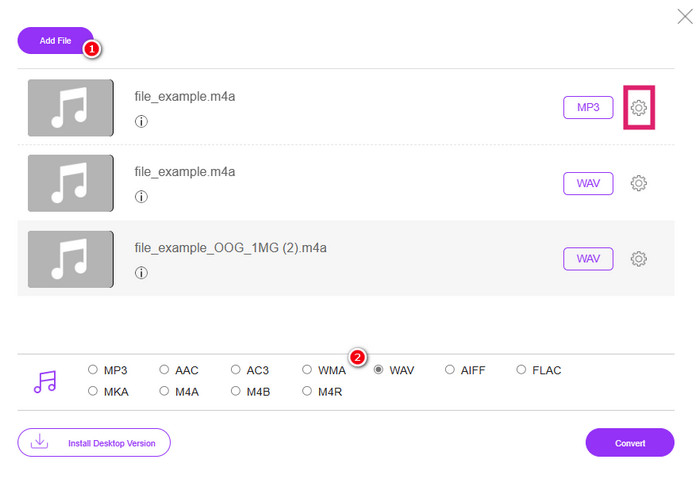Click thumbnail of file_example_OOG_1MG (2).m4a
This screenshot has height=479, width=700.
pos(70,259)
